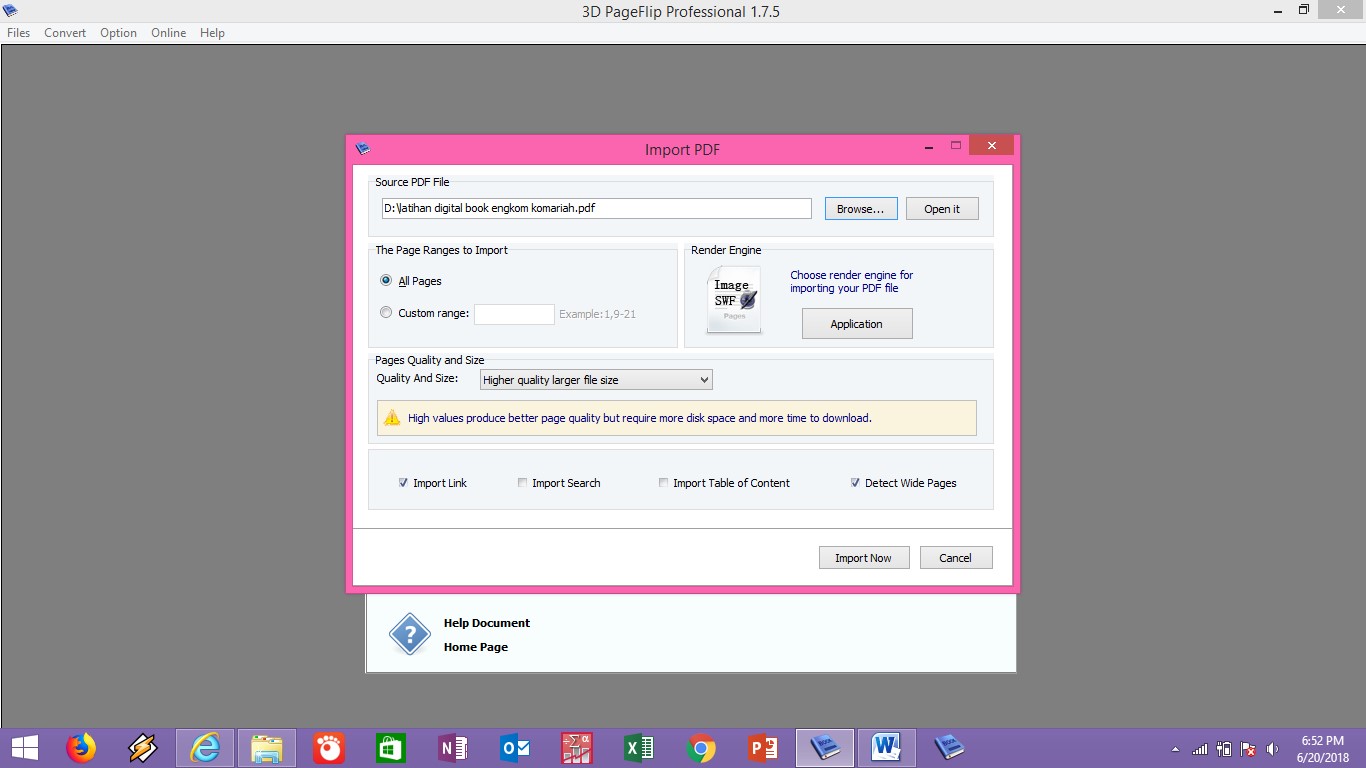The width and height of the screenshot is (1366, 768).
Task: Launch Firefox from the taskbar
Action: 81,748
